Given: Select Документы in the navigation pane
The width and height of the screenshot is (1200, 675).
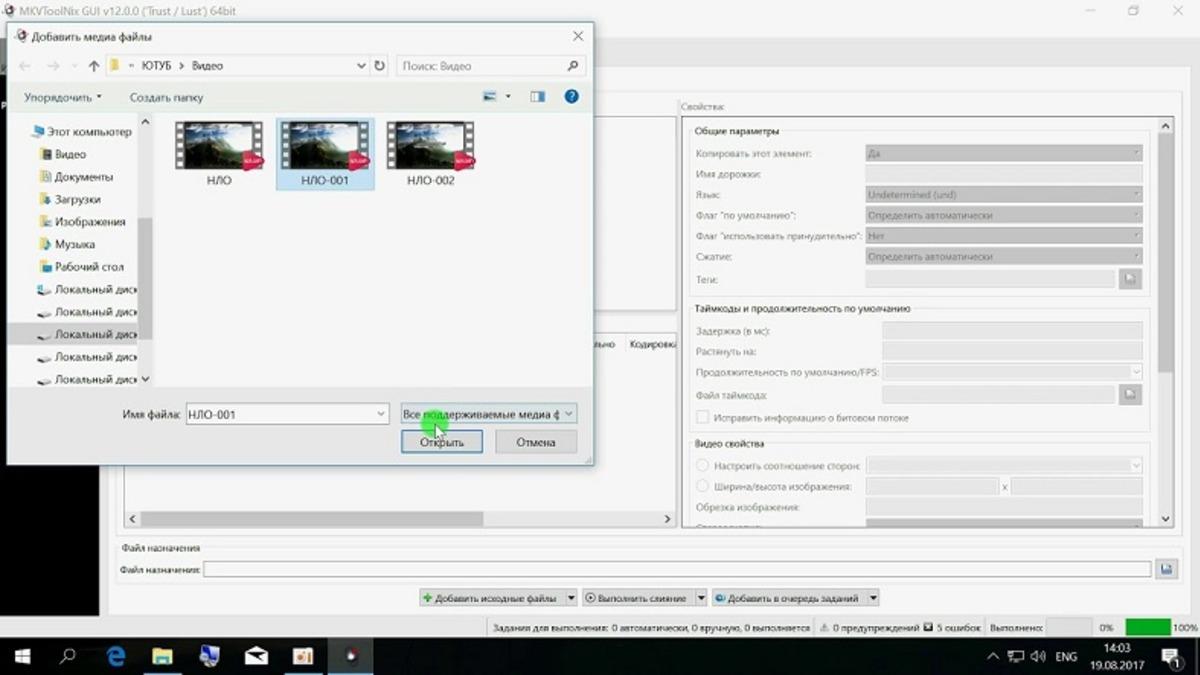Looking at the screenshot, I should point(83,177).
